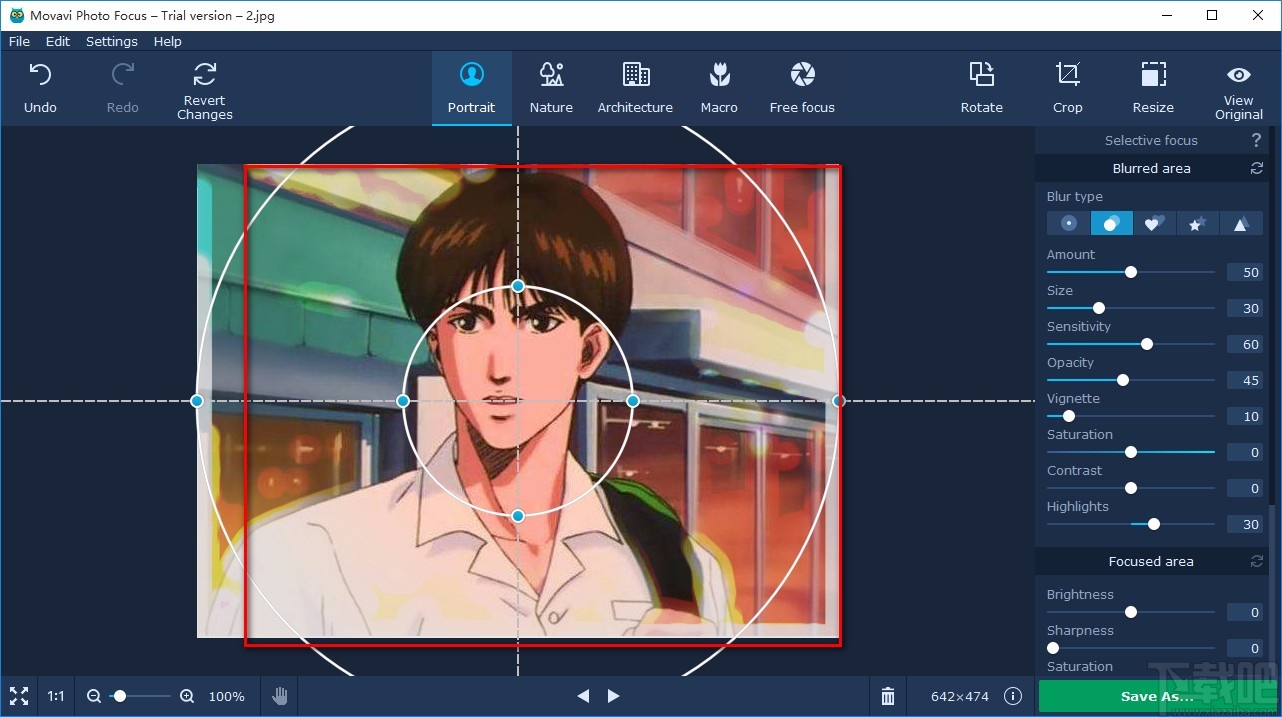Image resolution: width=1282 pixels, height=717 pixels.
Task: Click the Amount slider handle
Action: (1131, 272)
